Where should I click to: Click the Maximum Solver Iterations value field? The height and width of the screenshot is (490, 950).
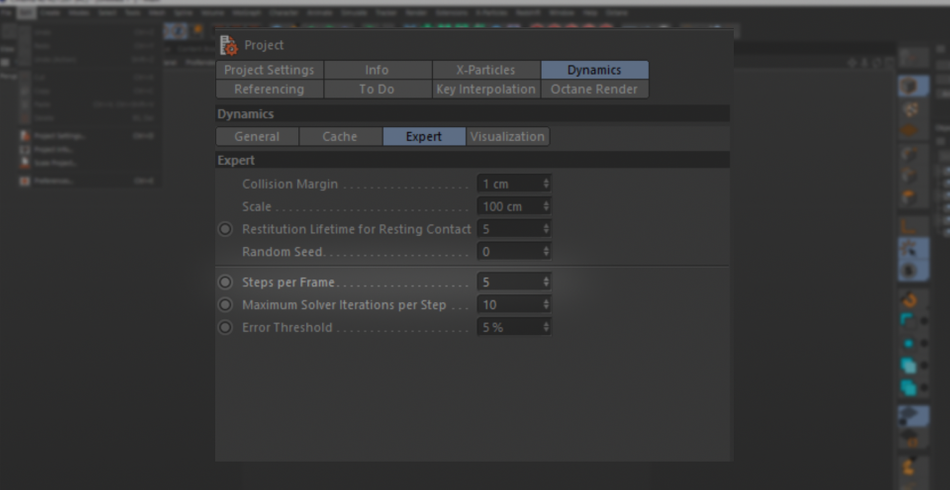[x=514, y=305]
